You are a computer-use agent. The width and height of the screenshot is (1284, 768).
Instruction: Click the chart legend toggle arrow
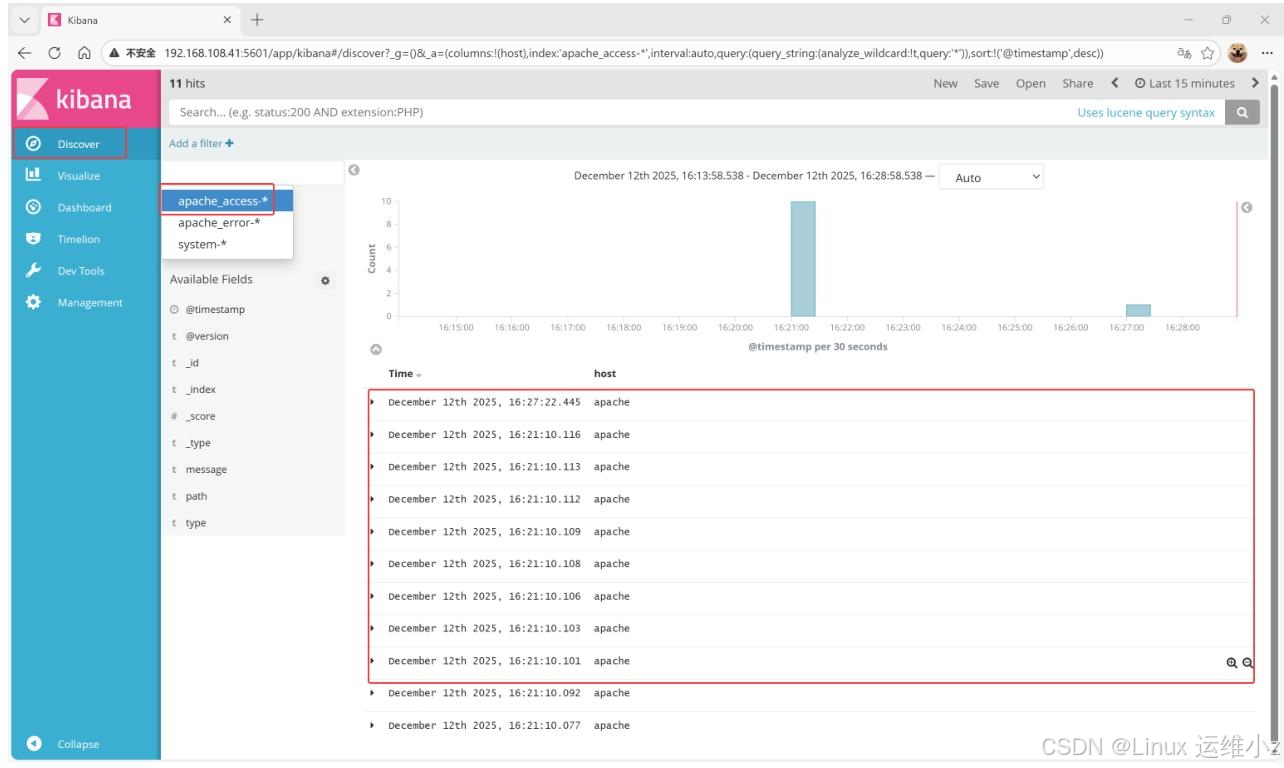click(1246, 208)
